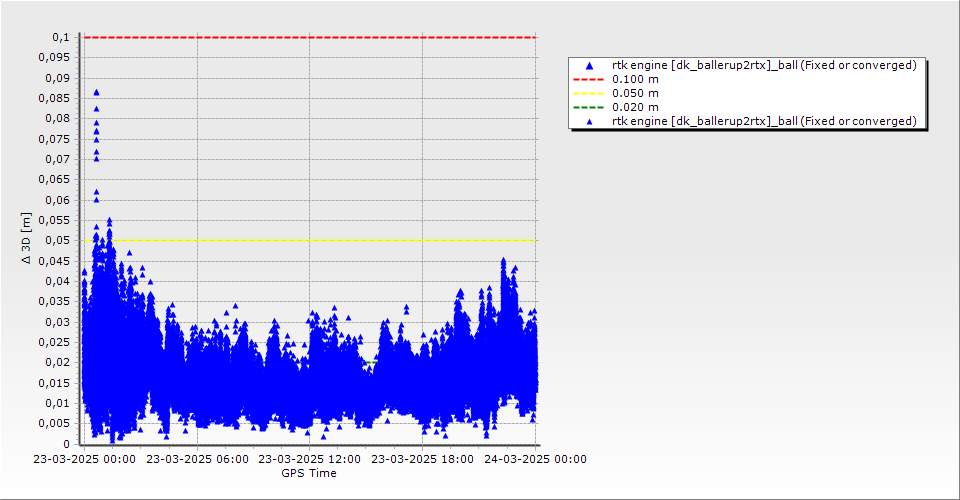Click the 0,02 y-axis label
The height and width of the screenshot is (500, 960).
coord(58,362)
